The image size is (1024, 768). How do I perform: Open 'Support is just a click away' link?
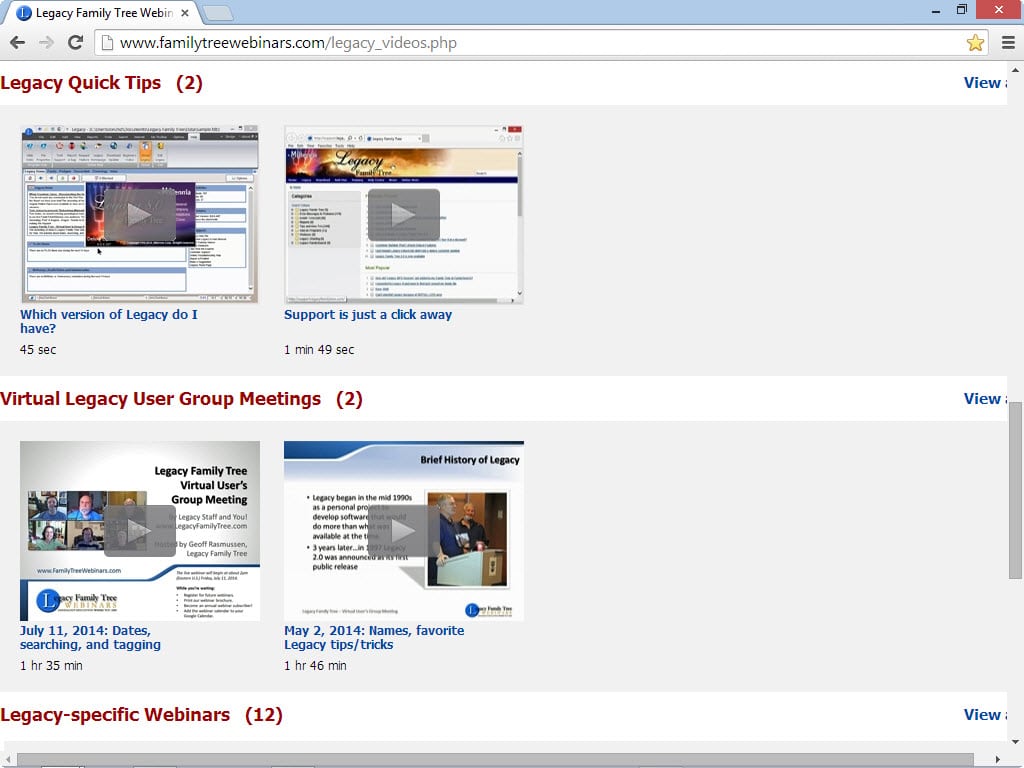click(368, 315)
